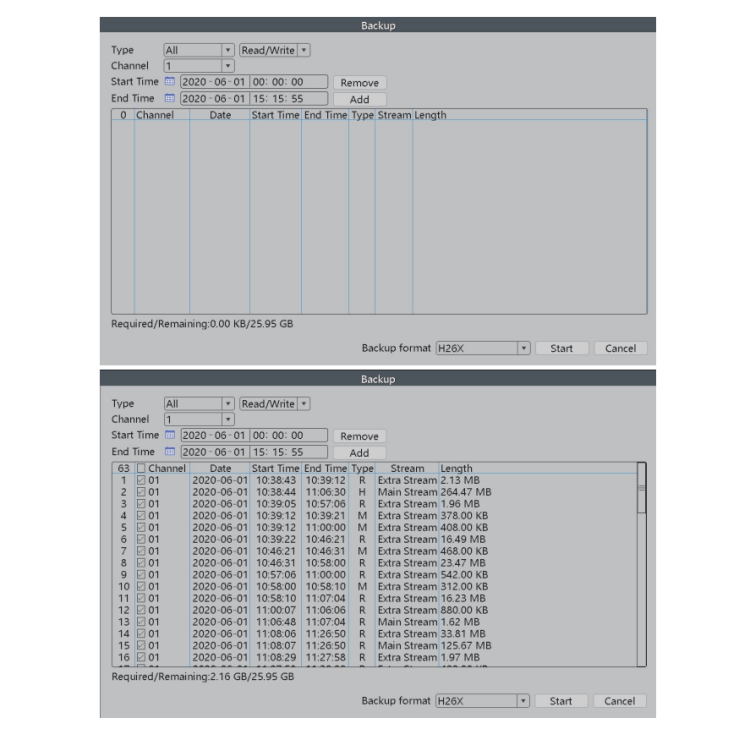This screenshot has width=750, height=740.
Task: Click End Time 15:15:55 field in 63-record dialog
Action: [289, 452]
